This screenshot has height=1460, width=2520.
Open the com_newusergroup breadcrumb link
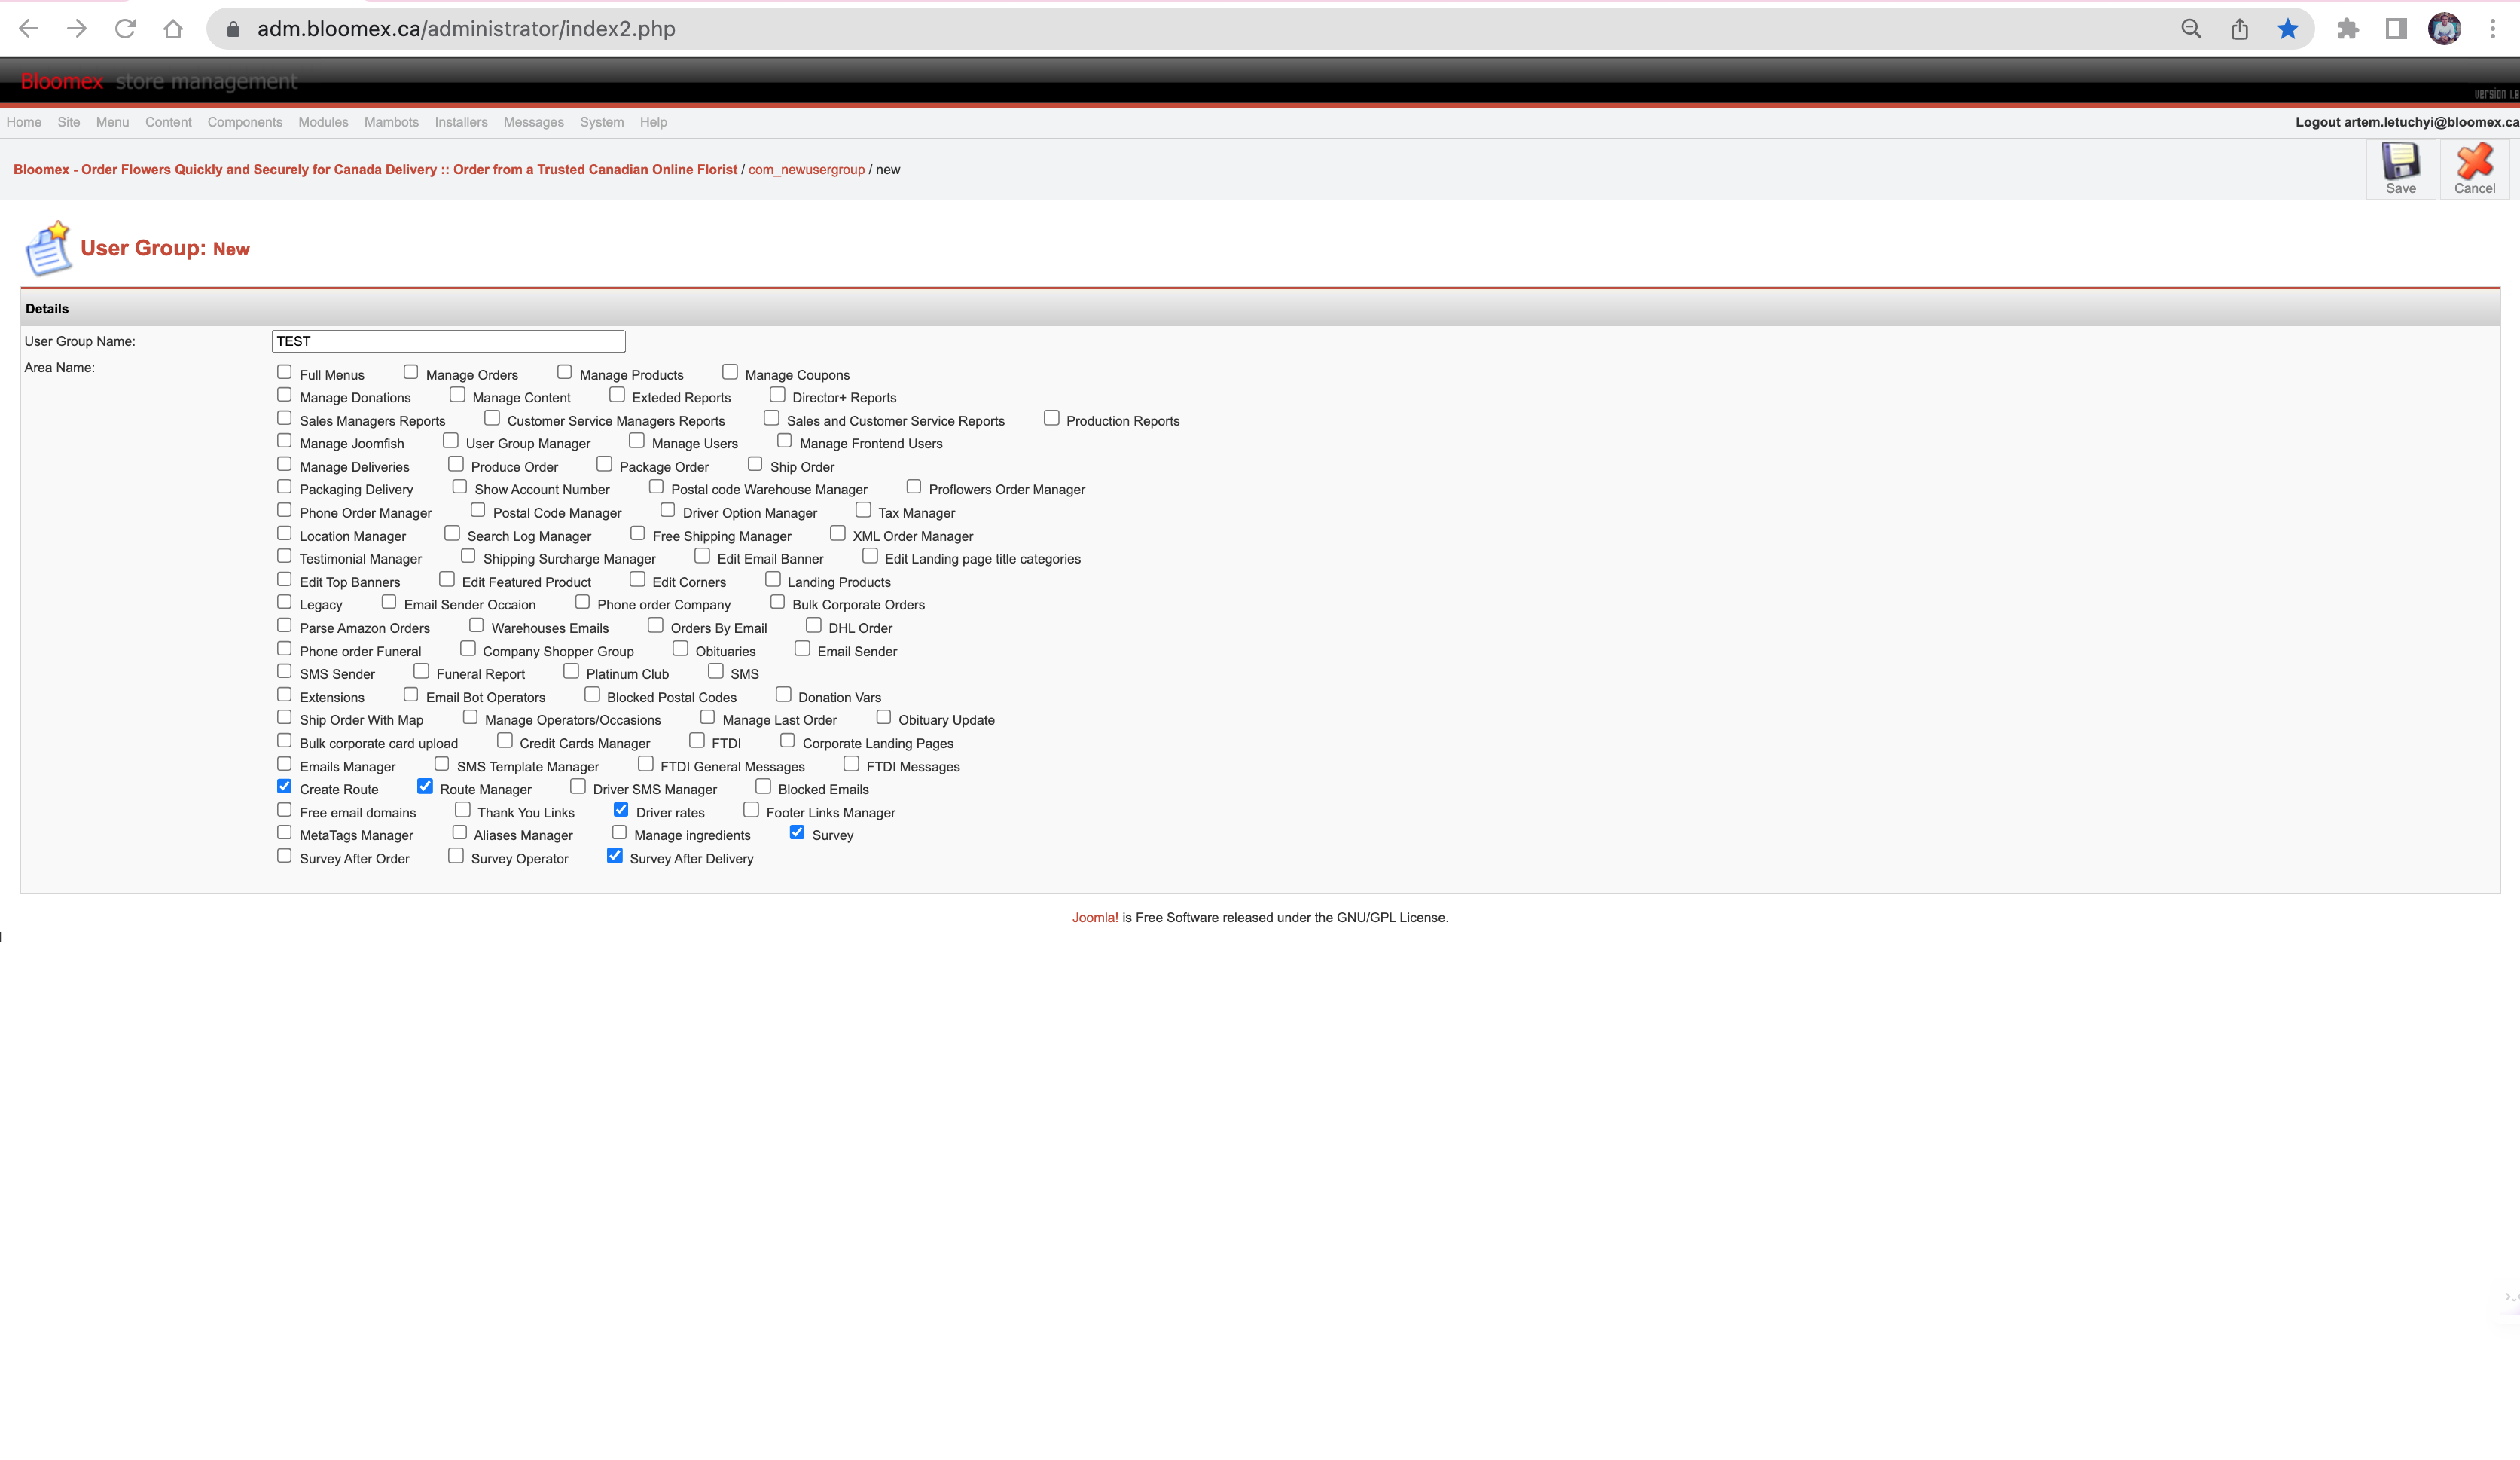[806, 169]
